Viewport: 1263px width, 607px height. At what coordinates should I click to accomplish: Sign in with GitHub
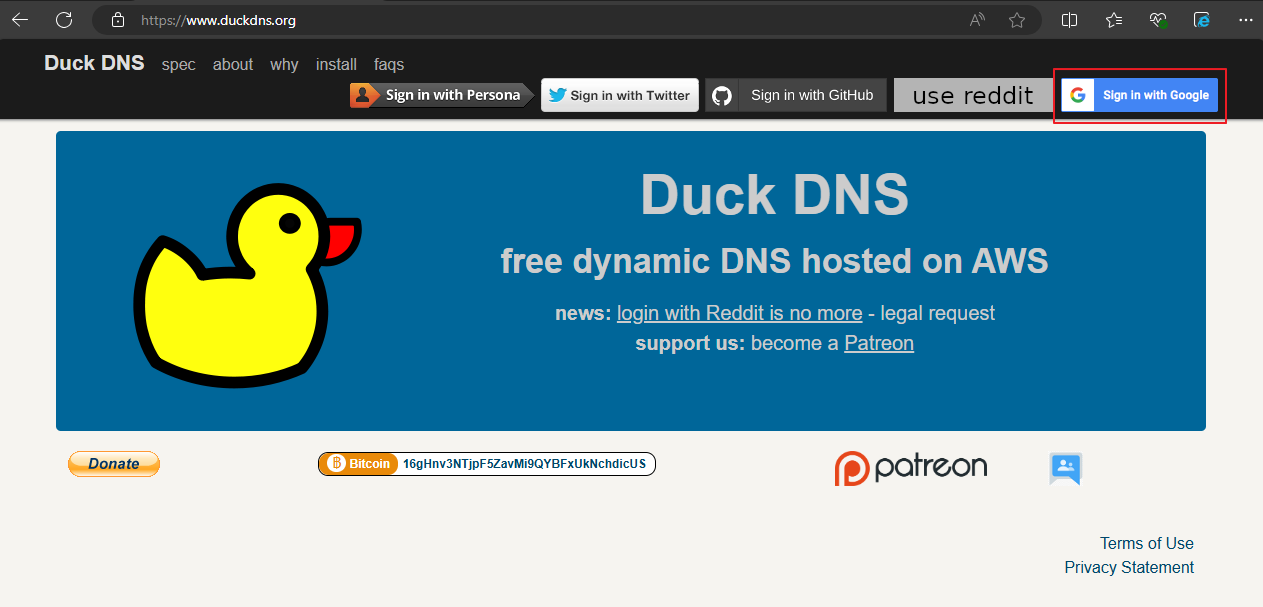[x=796, y=95]
